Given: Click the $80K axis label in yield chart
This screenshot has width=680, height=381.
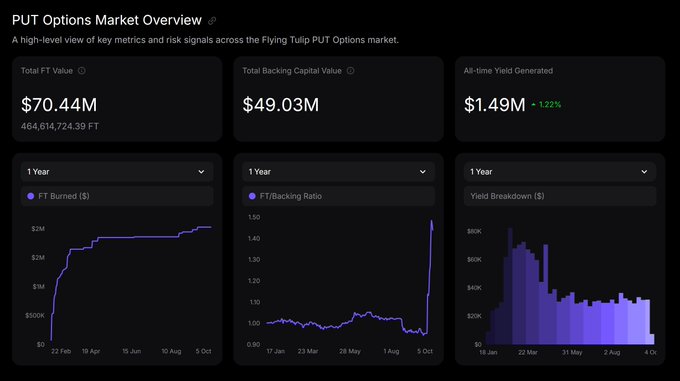Looking at the screenshot, I should (474, 231).
